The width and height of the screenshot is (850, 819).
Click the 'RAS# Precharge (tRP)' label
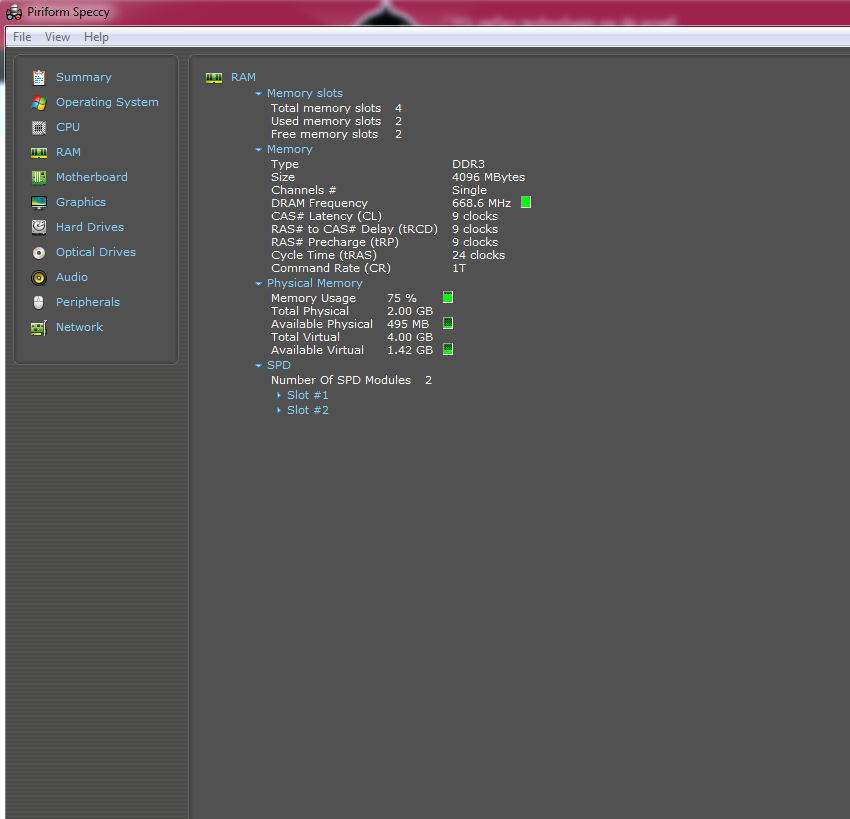click(334, 242)
